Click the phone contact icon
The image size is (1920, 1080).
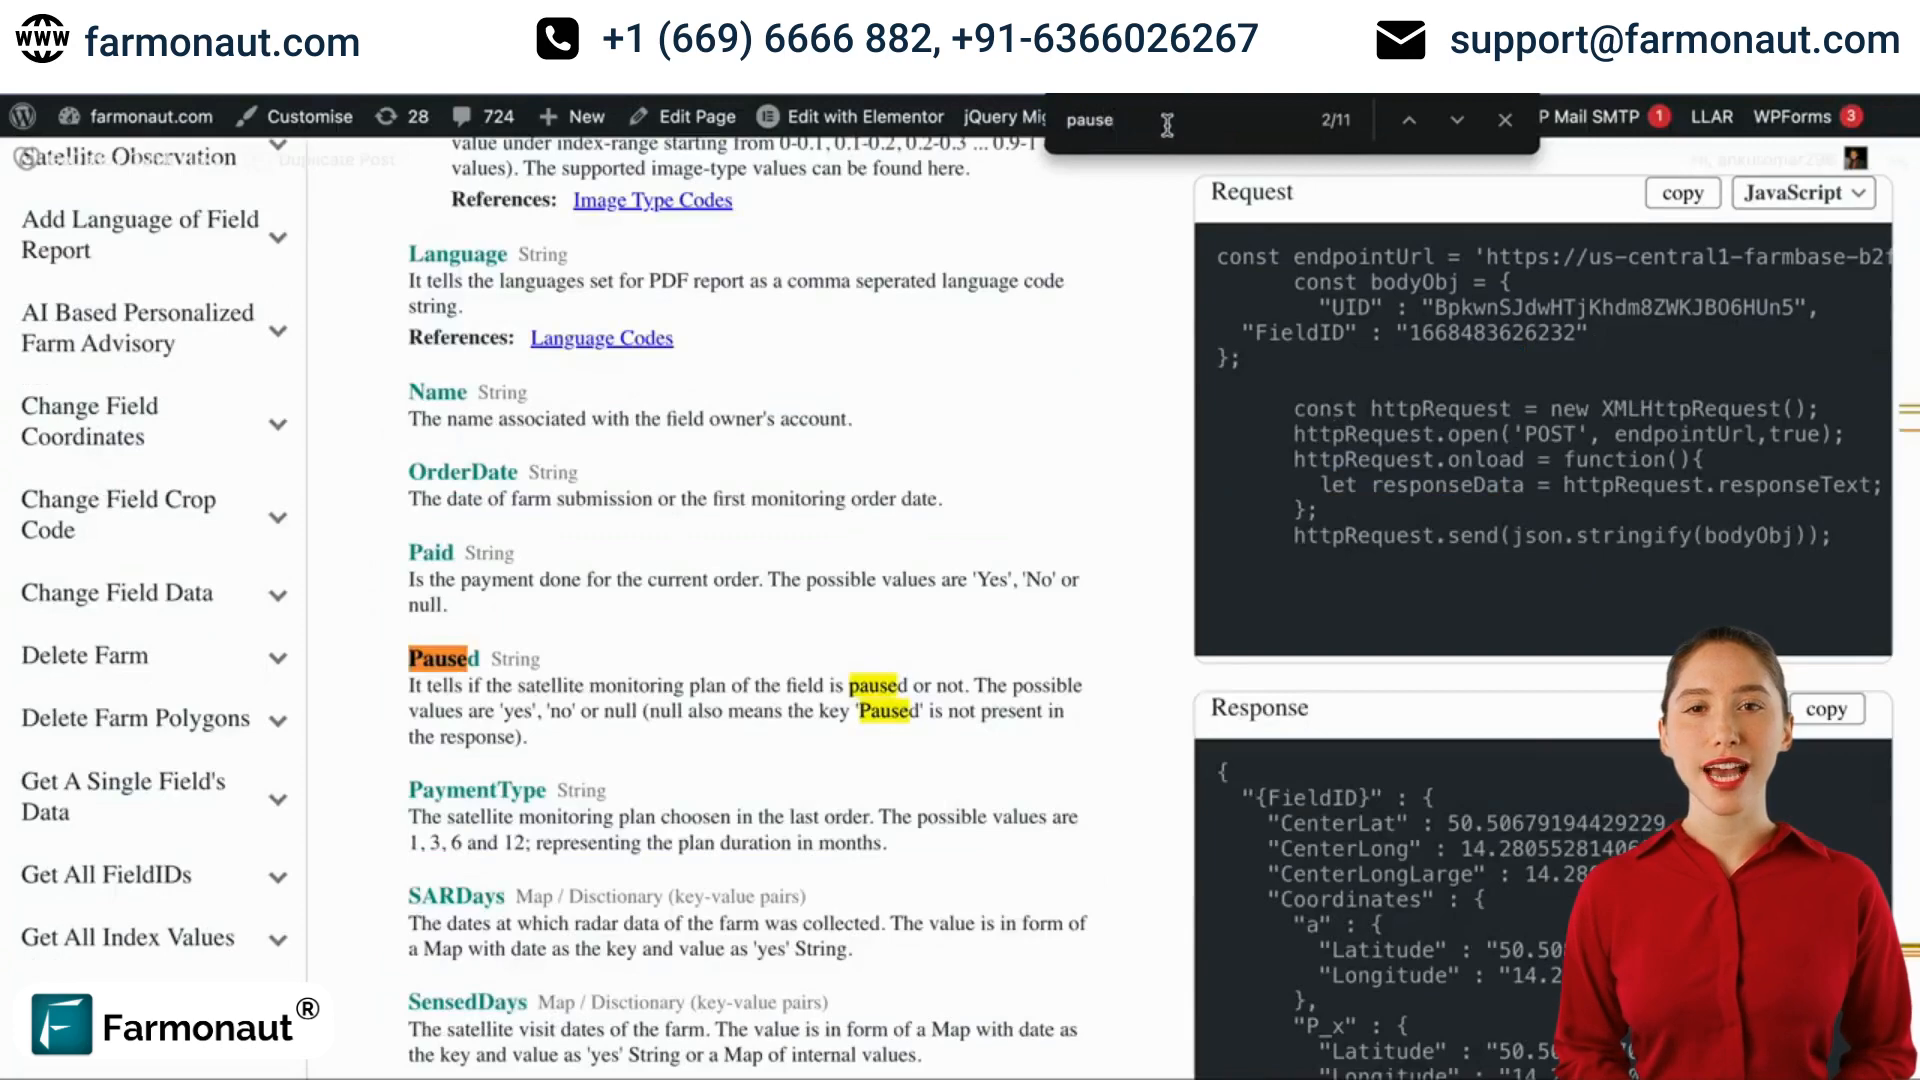(556, 37)
